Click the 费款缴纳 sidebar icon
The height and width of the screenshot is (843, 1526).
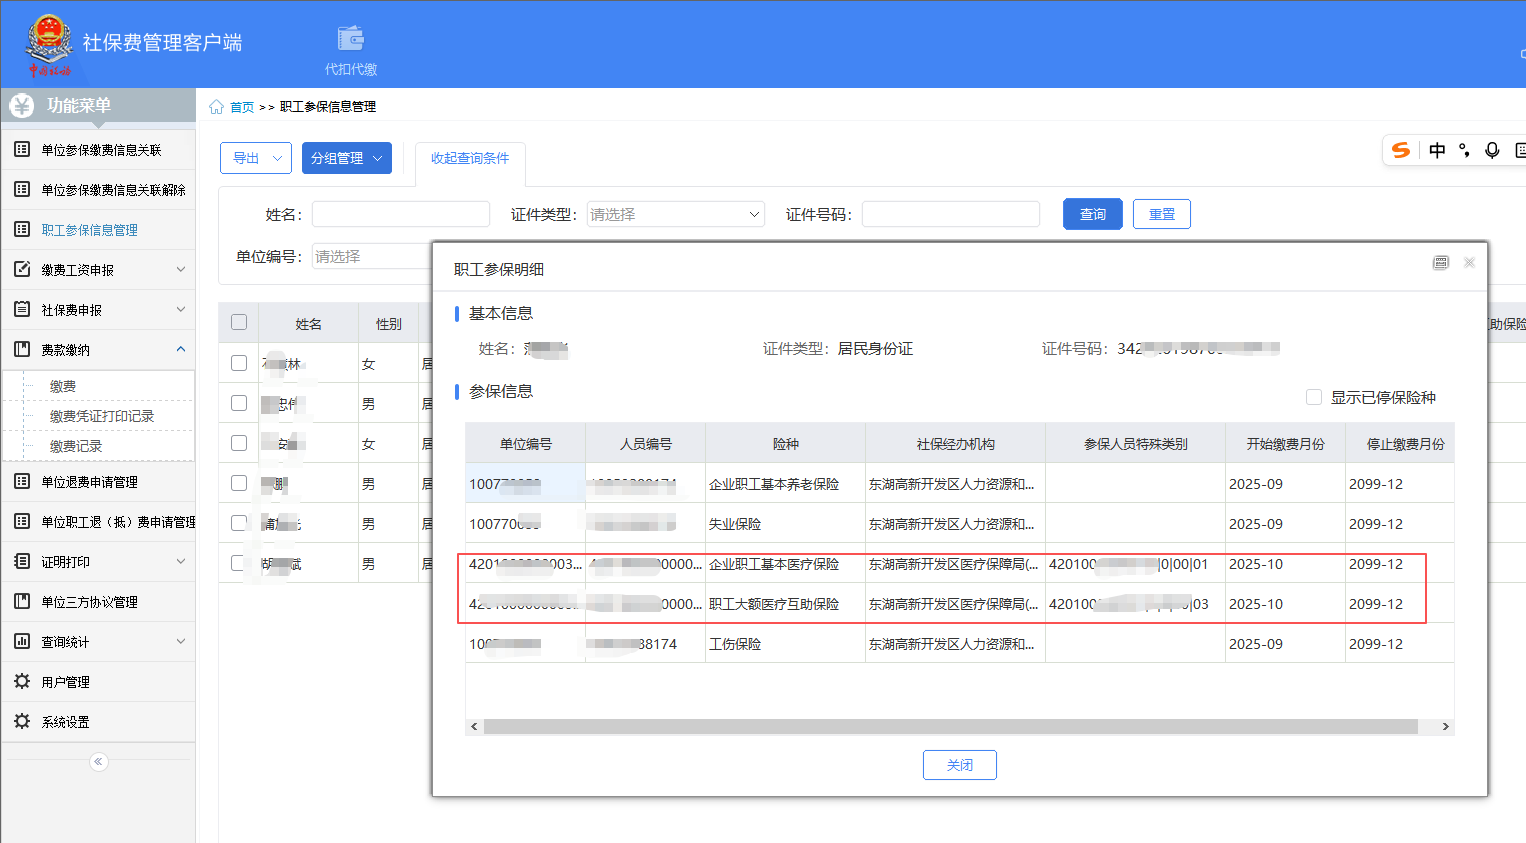click(x=22, y=350)
